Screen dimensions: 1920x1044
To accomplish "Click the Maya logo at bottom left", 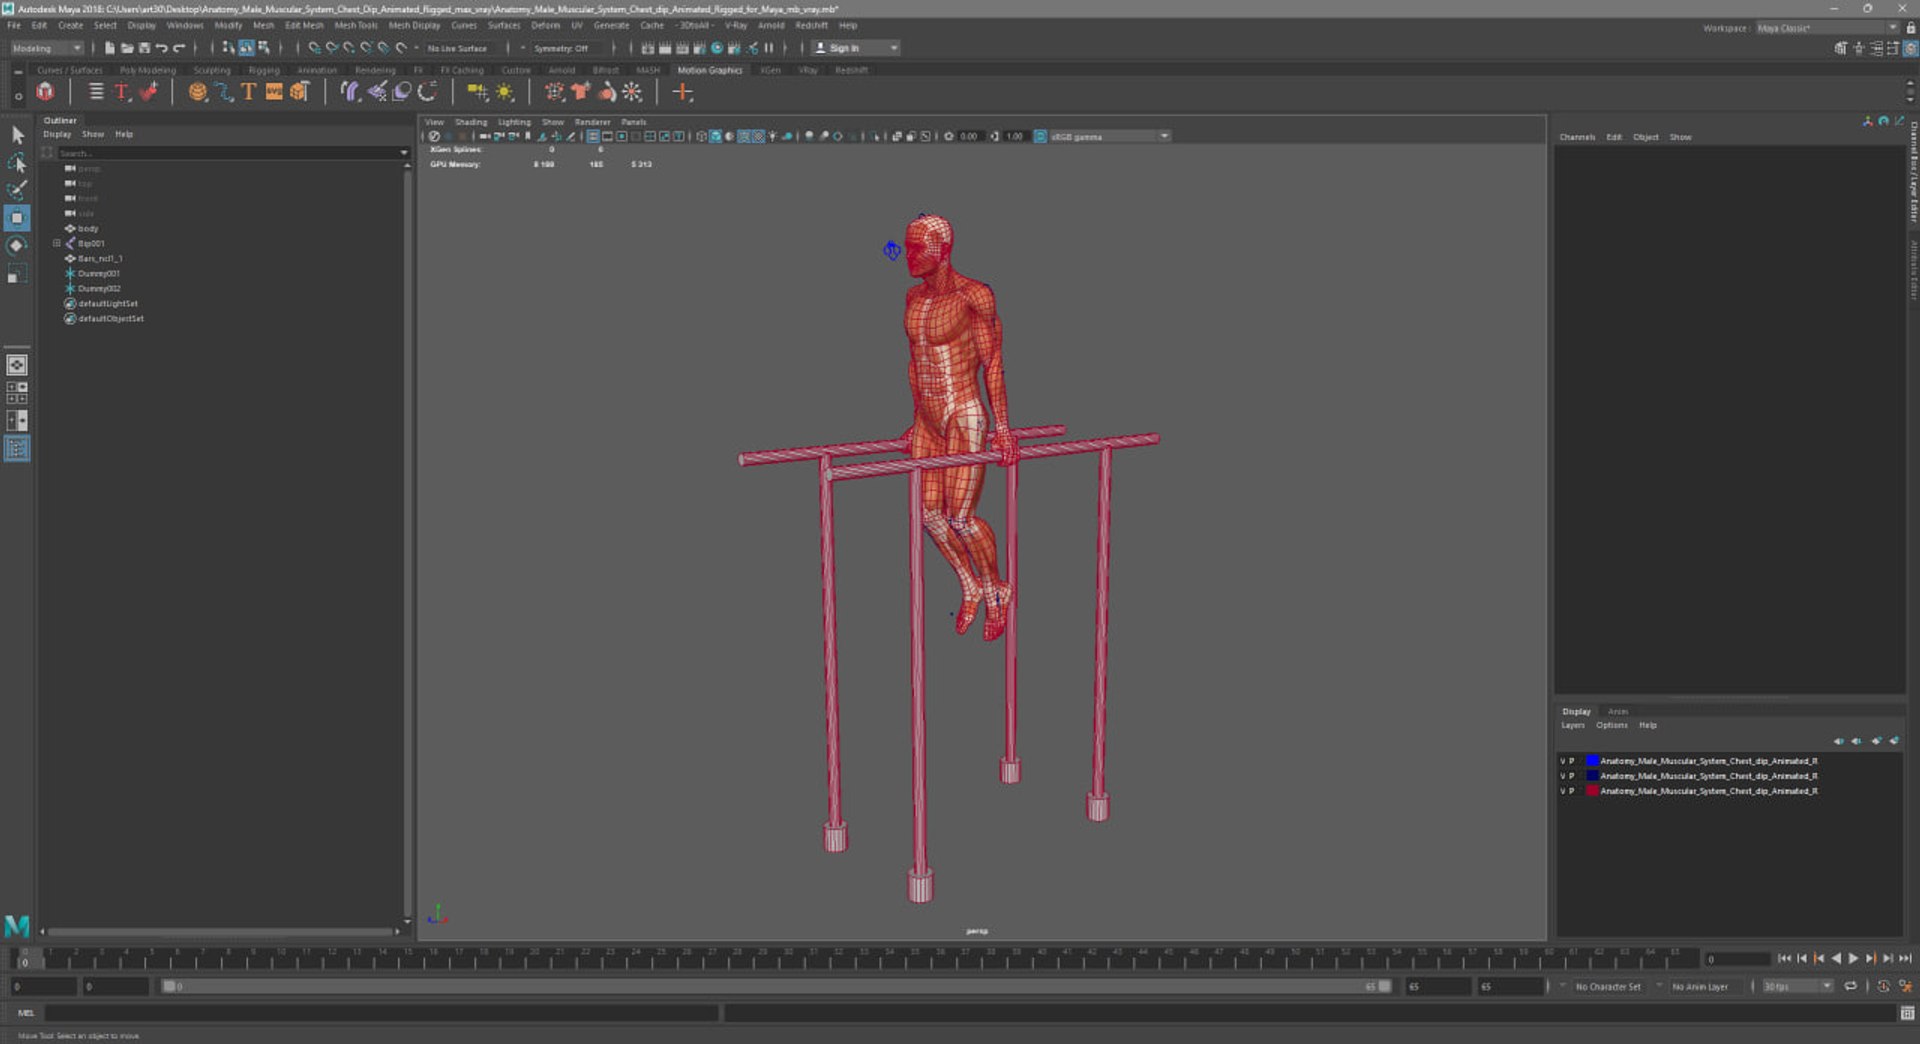I will 17,926.
